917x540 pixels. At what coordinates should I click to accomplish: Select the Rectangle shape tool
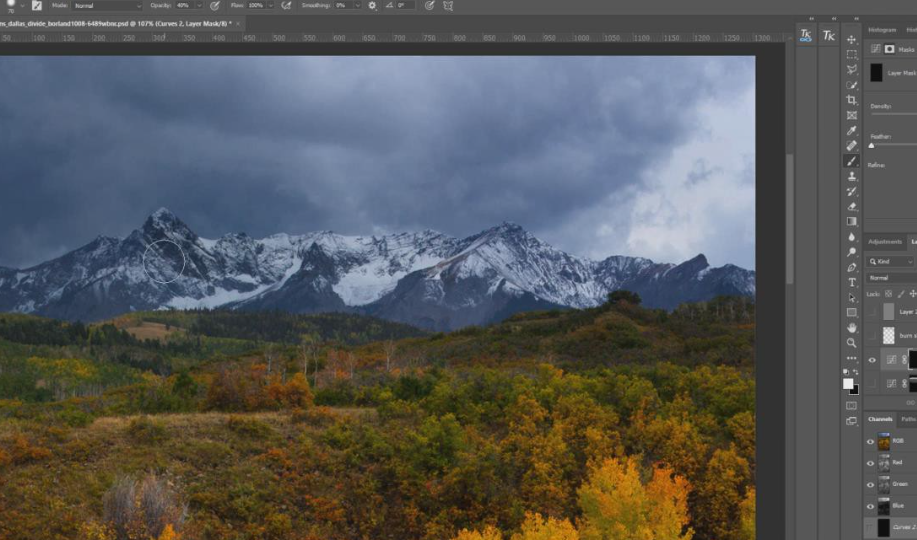pyautogui.click(x=852, y=312)
